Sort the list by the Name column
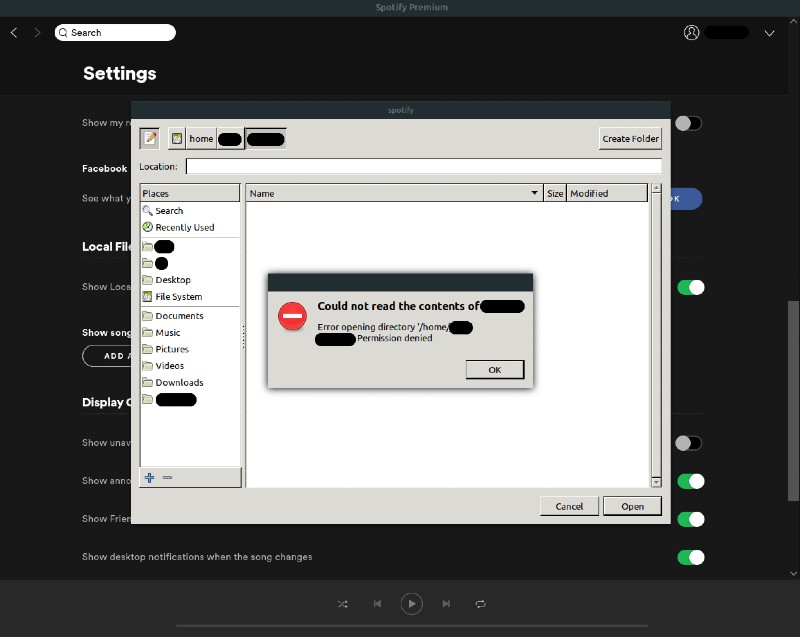Image resolution: width=800 pixels, height=637 pixels. point(394,193)
